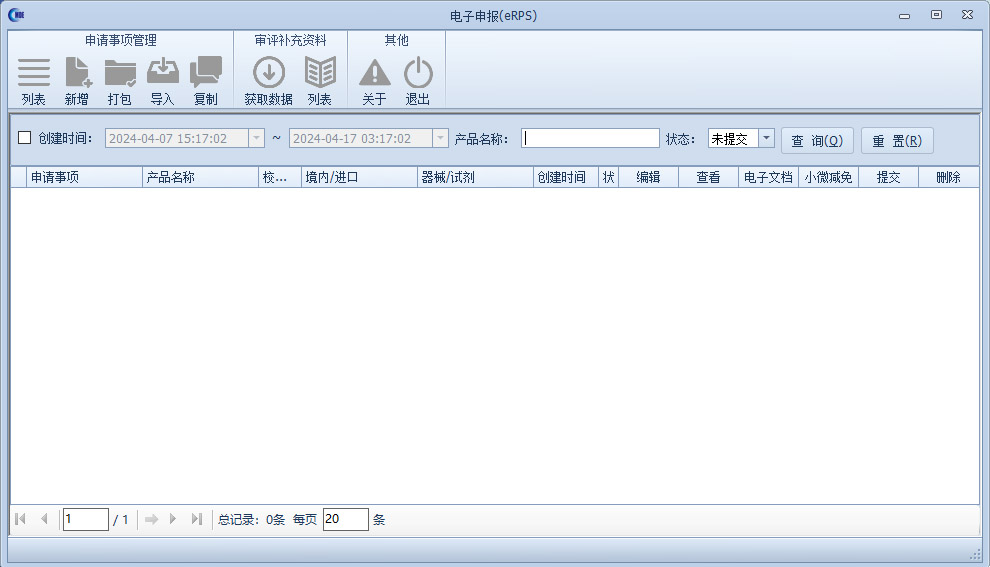
Task: Expand the end date dropdown
Action: click(440, 139)
